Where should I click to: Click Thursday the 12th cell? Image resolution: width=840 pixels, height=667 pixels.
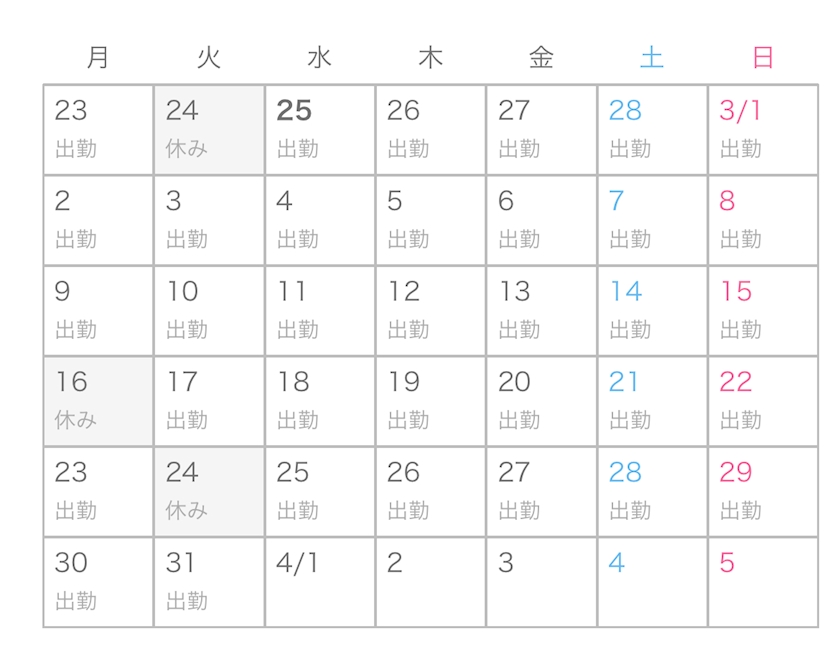pyautogui.click(x=431, y=311)
